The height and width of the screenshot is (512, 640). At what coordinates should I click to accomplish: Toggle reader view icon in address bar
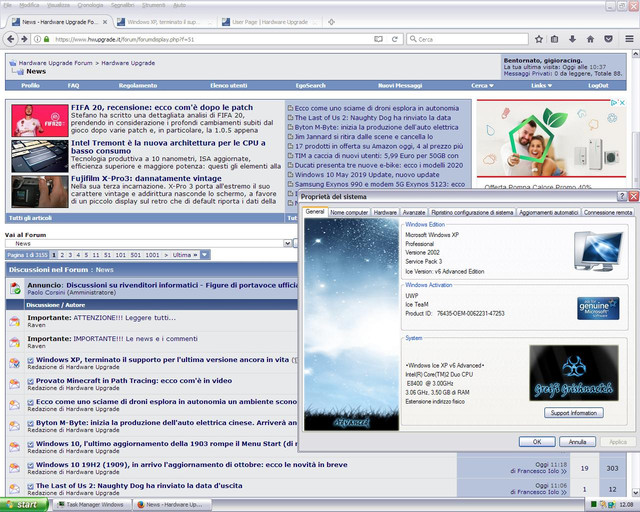378,39
